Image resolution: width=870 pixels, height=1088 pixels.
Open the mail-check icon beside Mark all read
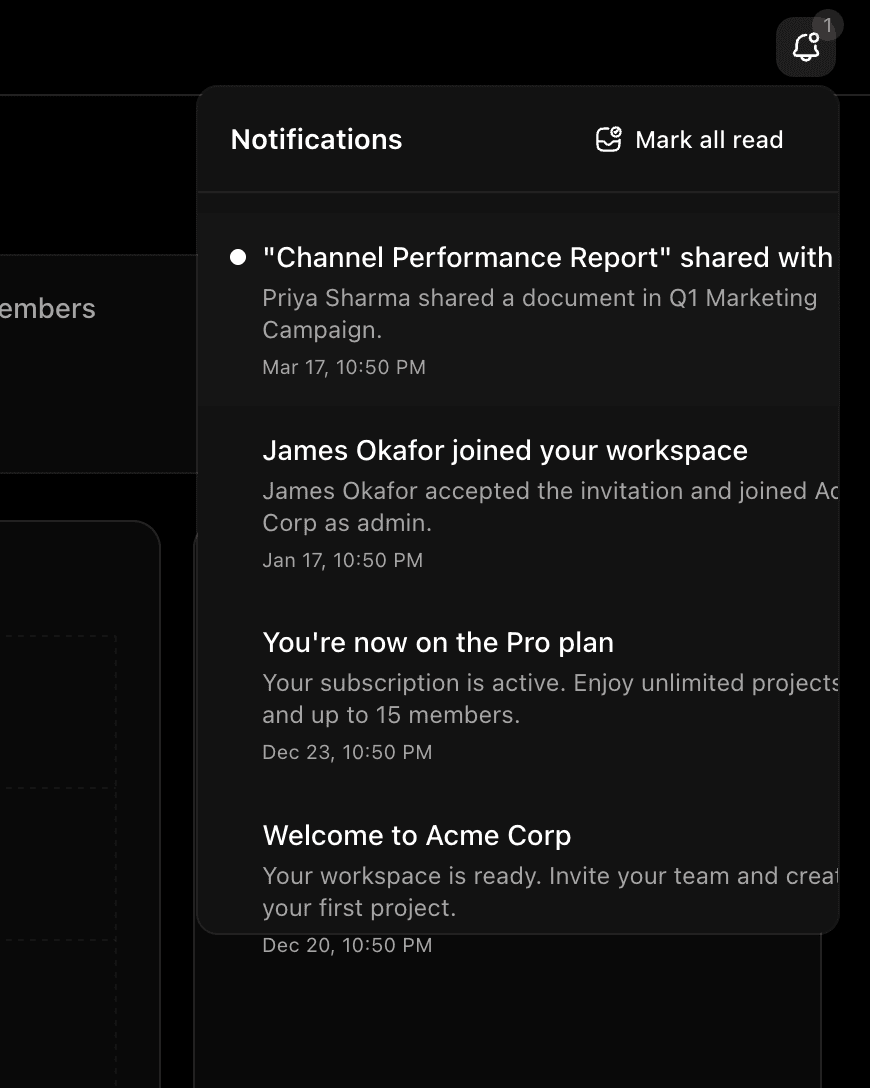[610, 140]
